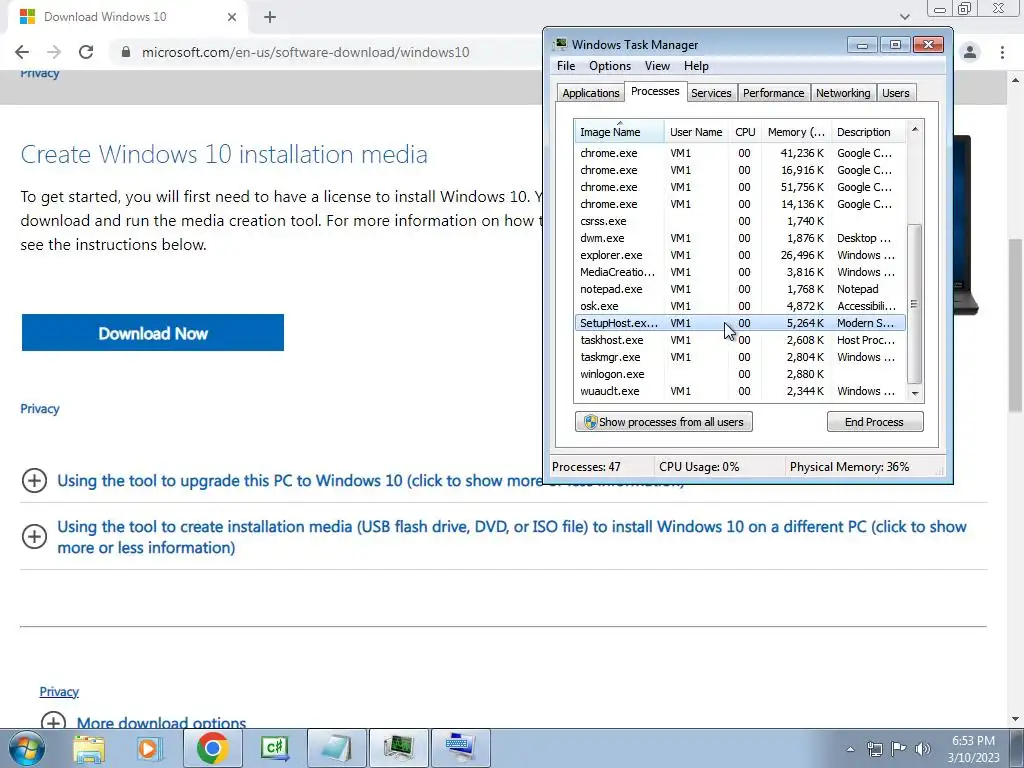Switch to the Users tab
The image size is (1024, 768).
(895, 93)
